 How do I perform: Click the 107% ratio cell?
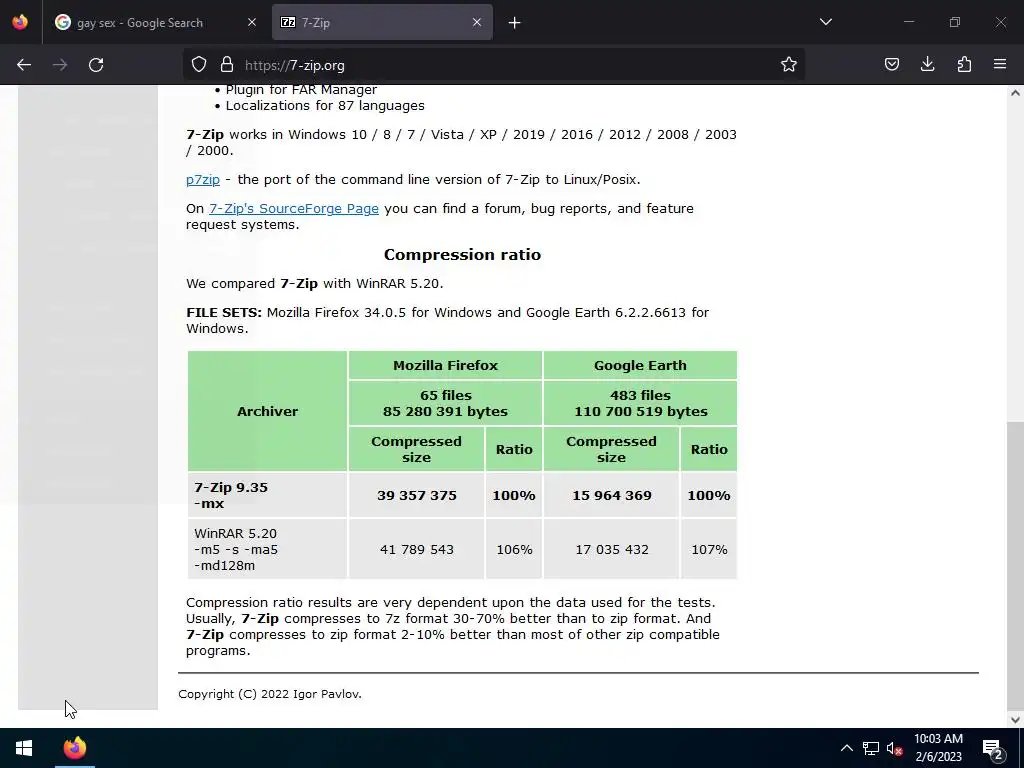(x=709, y=549)
